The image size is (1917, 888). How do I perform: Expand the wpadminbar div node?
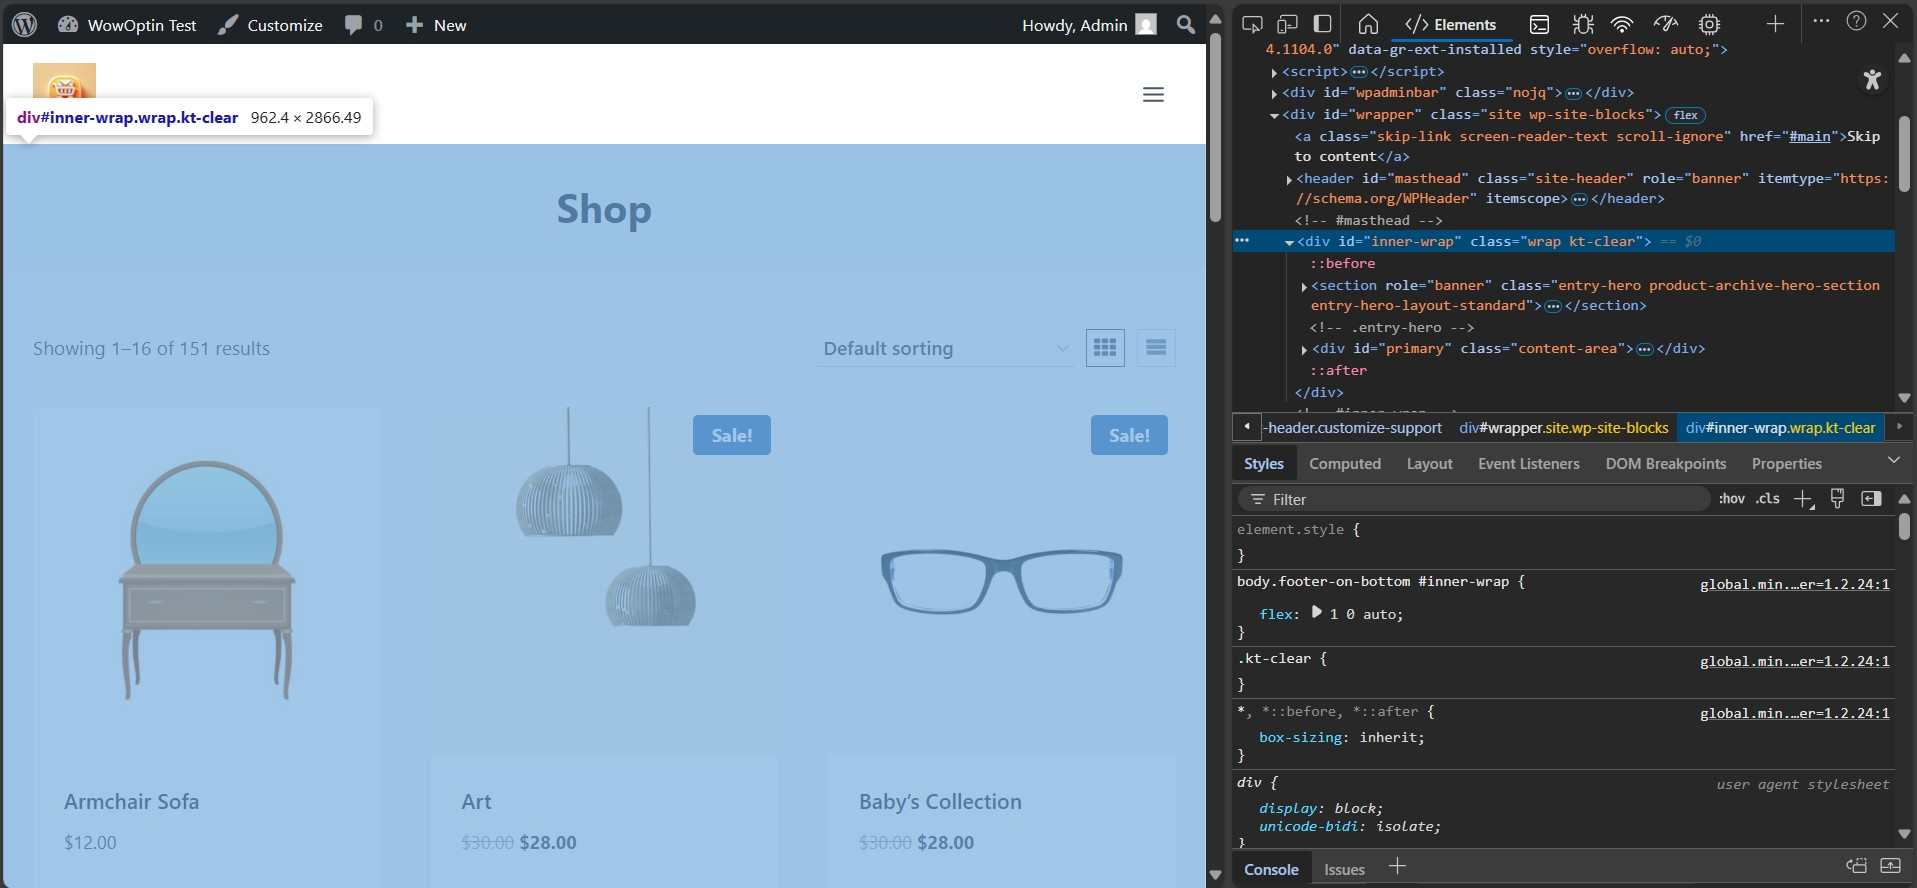click(1274, 93)
